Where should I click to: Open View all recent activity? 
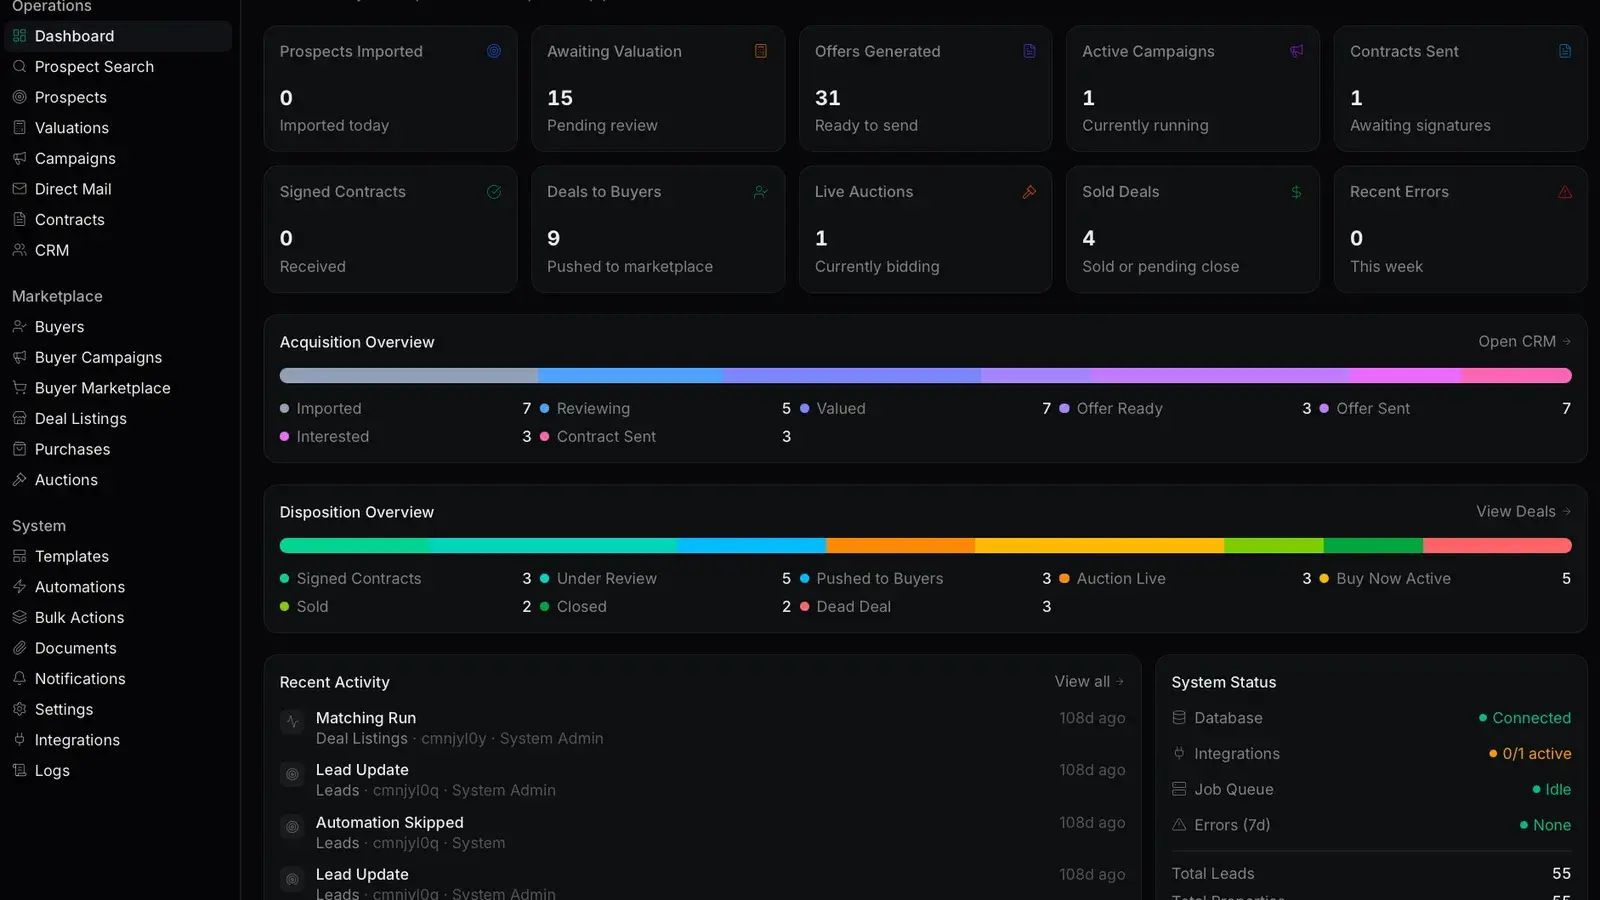(1089, 682)
